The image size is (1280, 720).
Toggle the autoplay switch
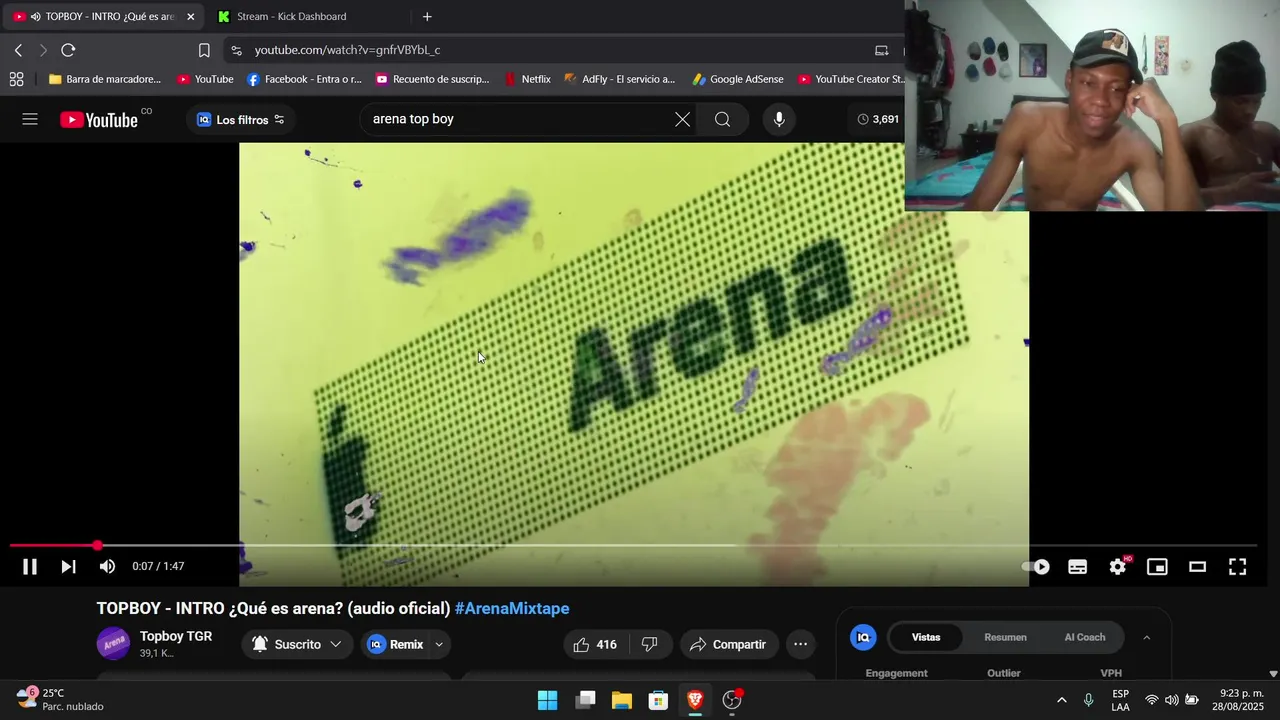(x=1036, y=567)
